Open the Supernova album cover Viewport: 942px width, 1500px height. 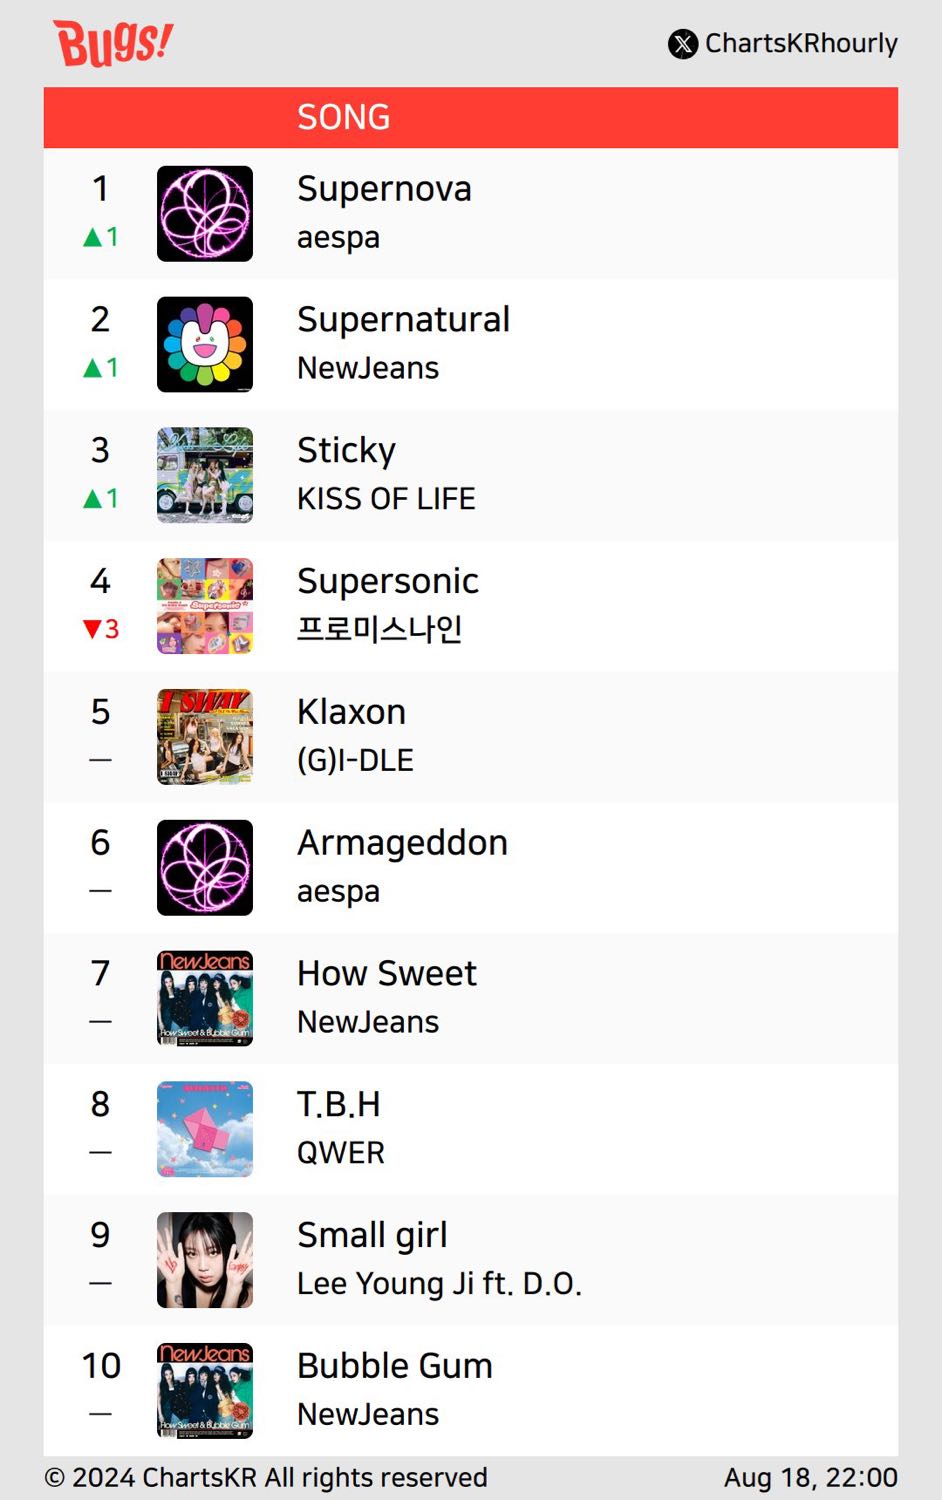tap(205, 214)
